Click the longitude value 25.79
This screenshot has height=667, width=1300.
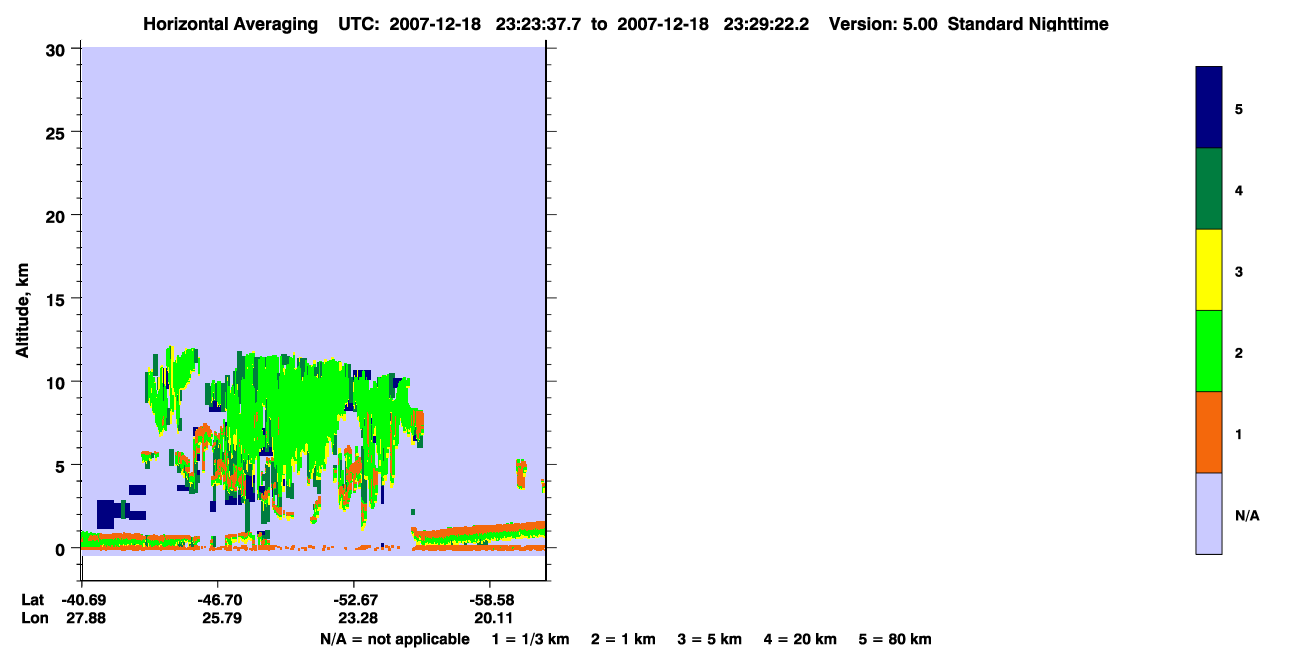click(221, 618)
